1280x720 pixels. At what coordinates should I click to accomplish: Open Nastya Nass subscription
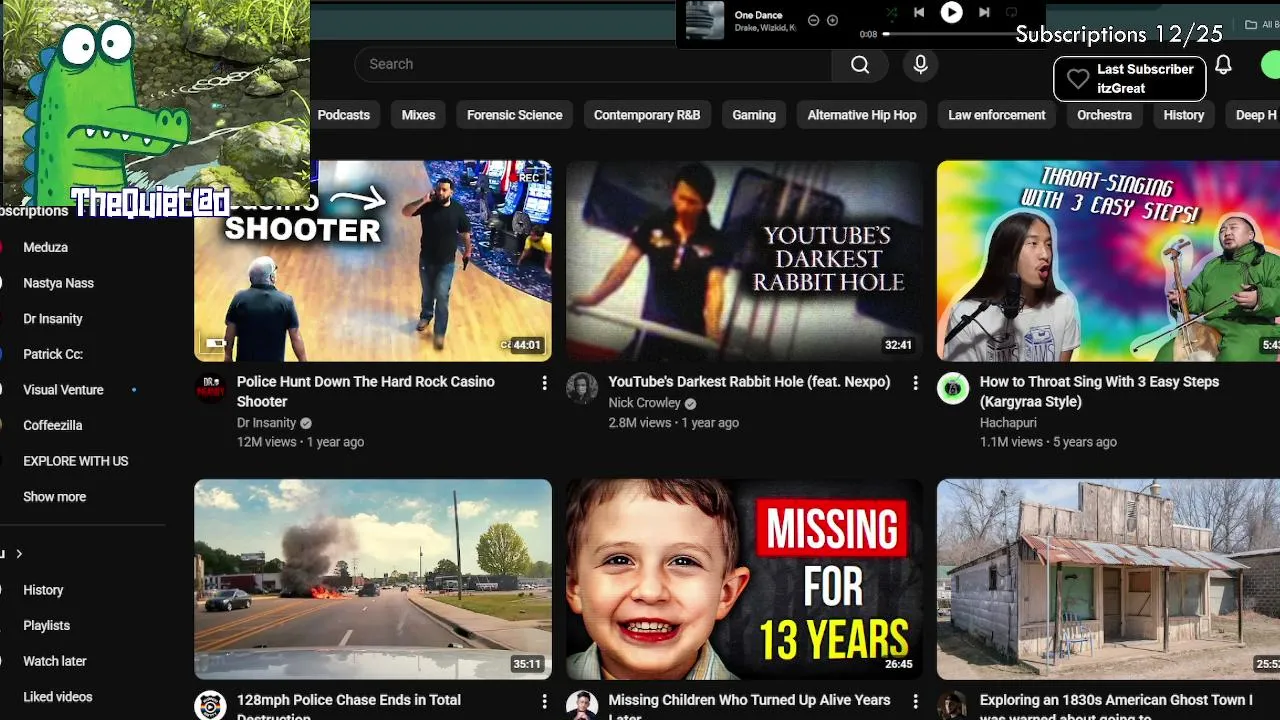tap(58, 283)
